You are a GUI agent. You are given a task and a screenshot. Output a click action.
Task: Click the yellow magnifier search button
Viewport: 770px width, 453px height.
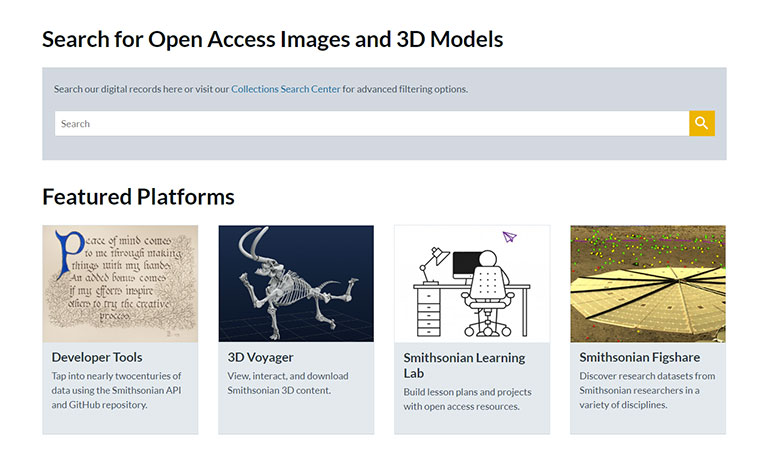click(x=702, y=123)
